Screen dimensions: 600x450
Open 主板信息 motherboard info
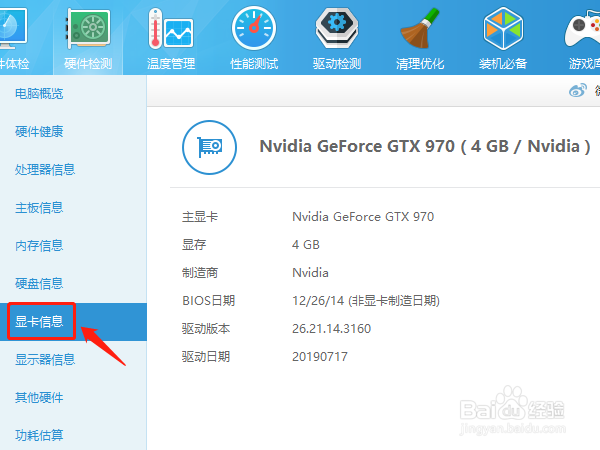(x=39, y=208)
